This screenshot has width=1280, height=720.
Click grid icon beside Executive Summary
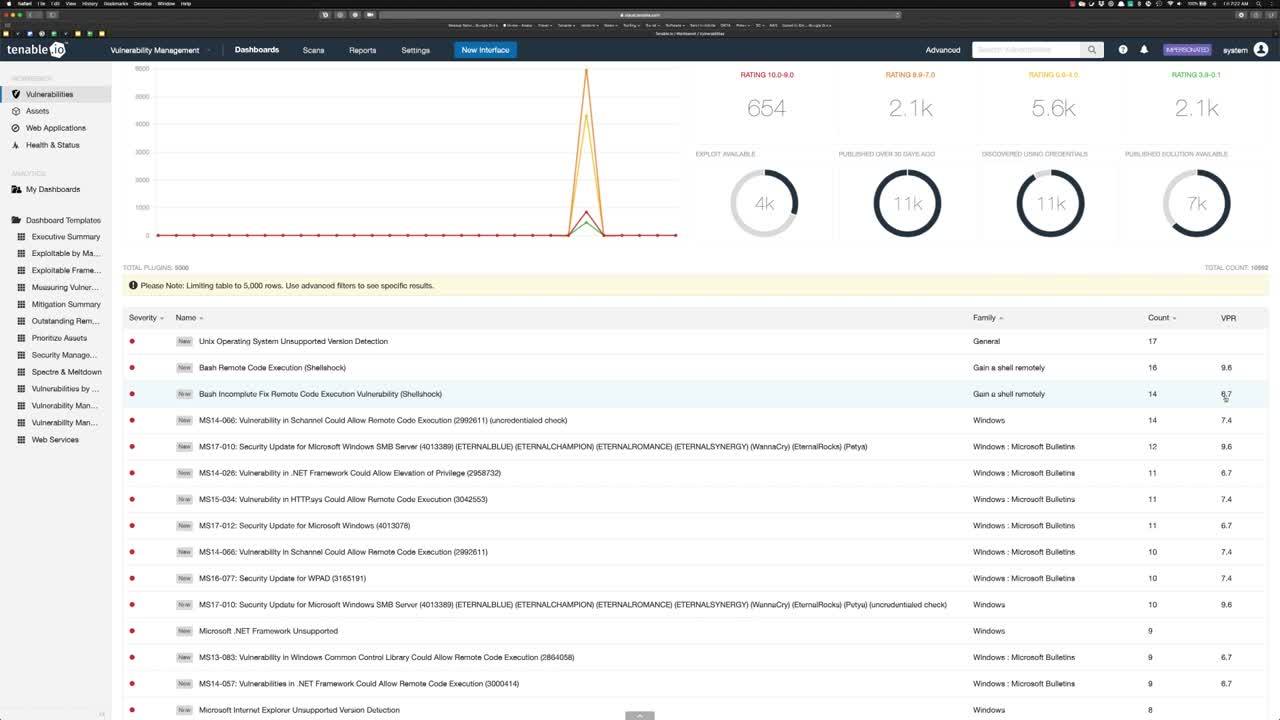(x=22, y=237)
